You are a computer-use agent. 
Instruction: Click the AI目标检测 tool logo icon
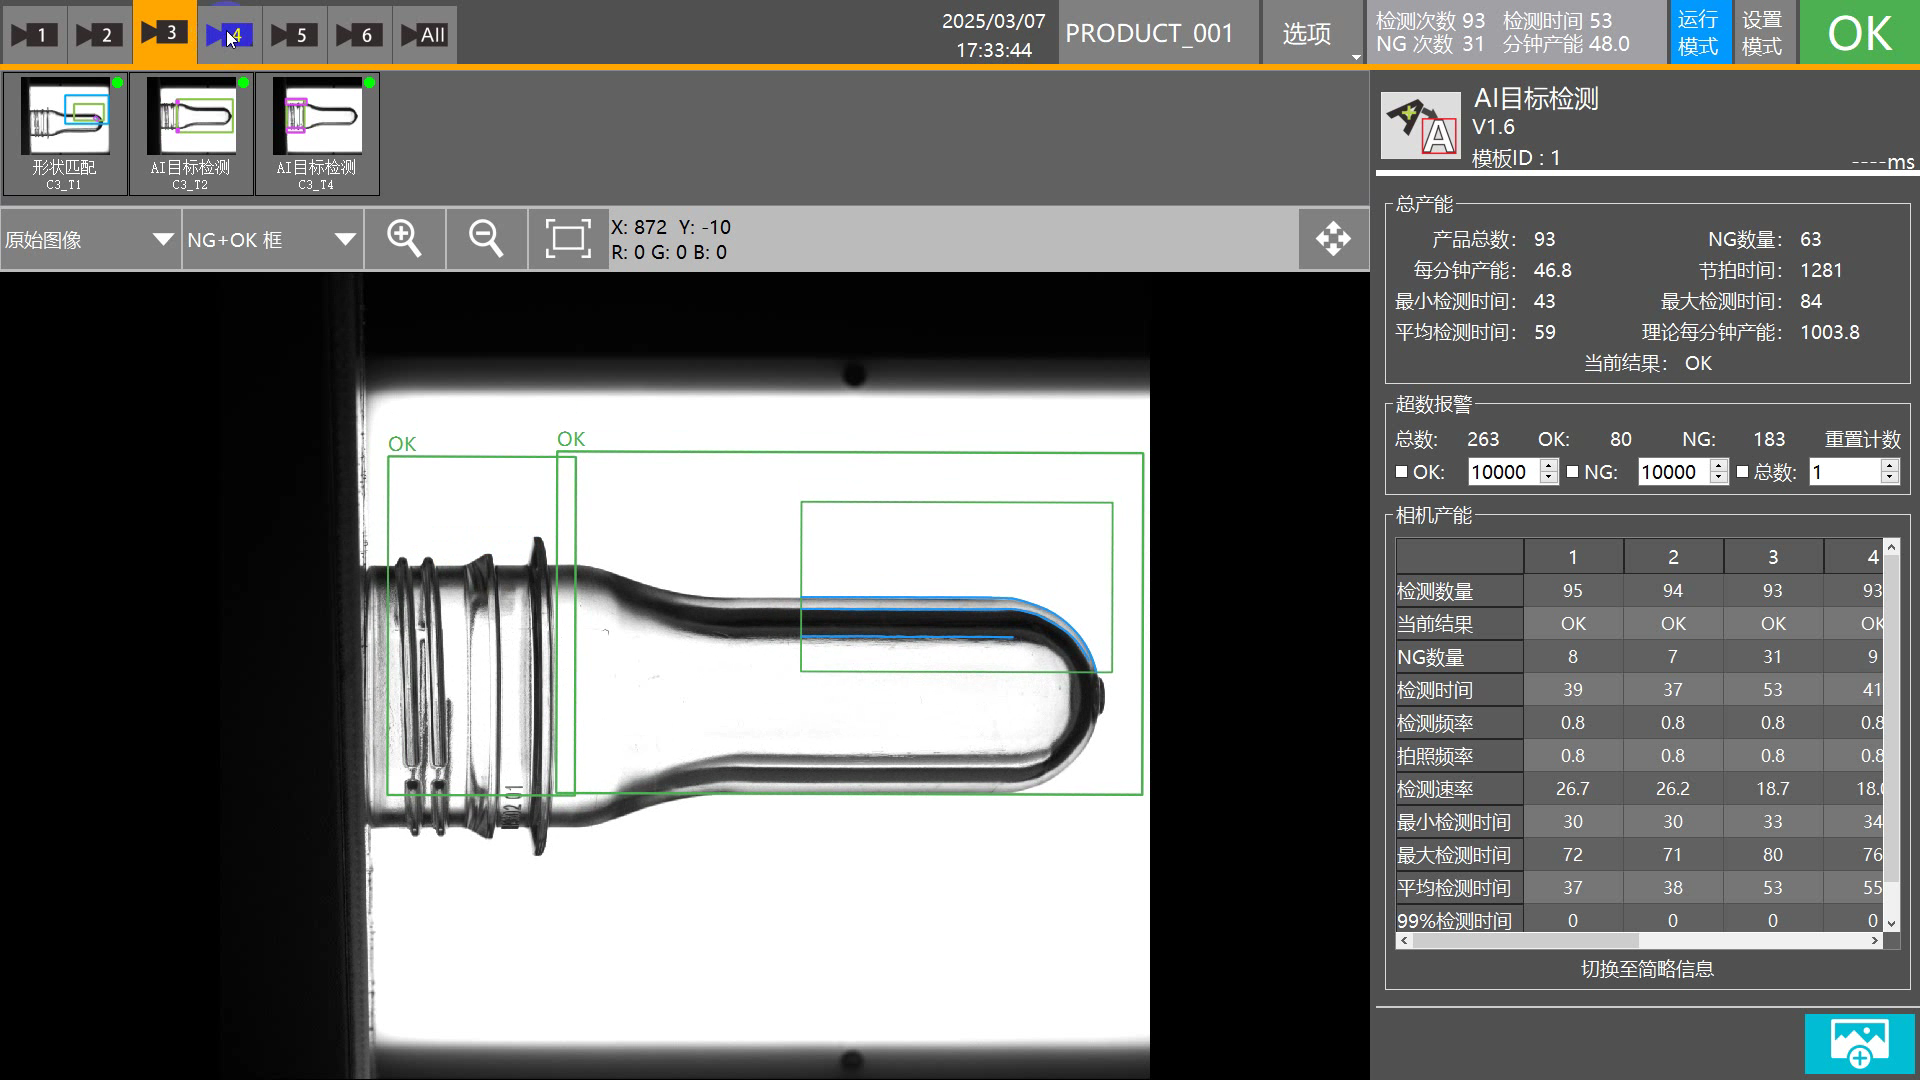pos(1420,126)
